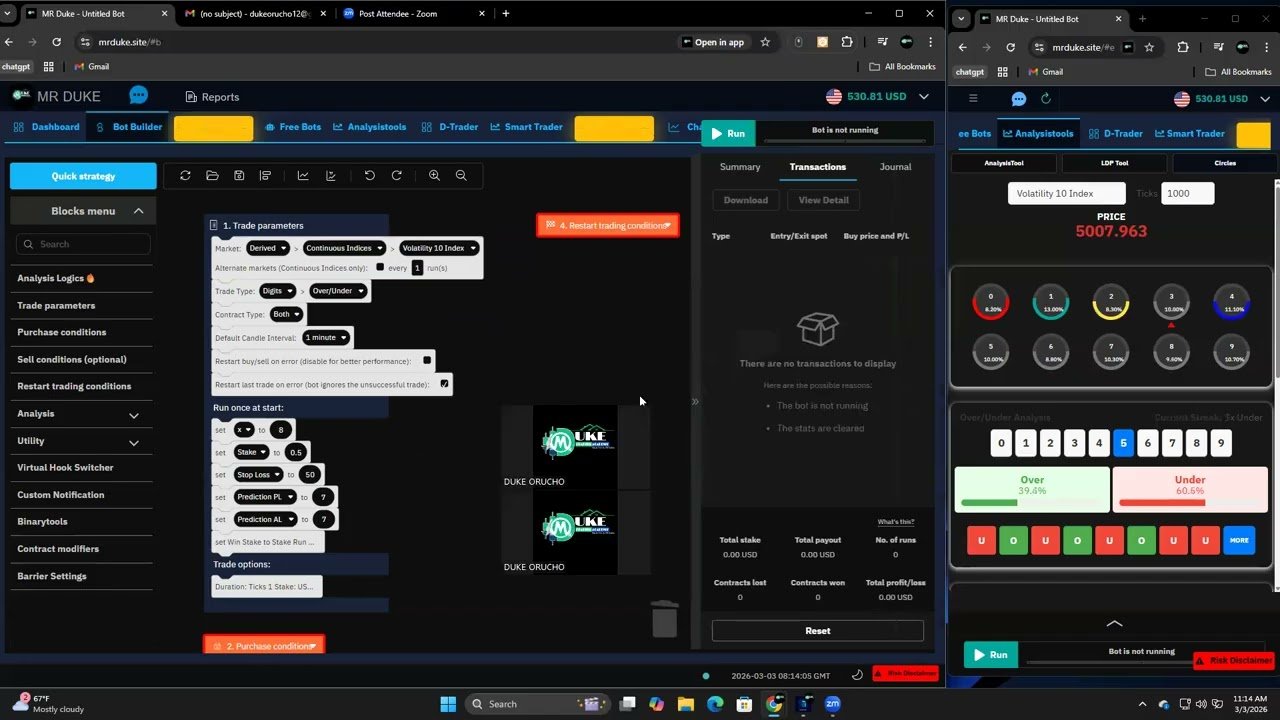Image resolution: width=1280 pixels, height=720 pixels.
Task: Select digit circle 0 in analysis tool
Action: (x=991, y=301)
